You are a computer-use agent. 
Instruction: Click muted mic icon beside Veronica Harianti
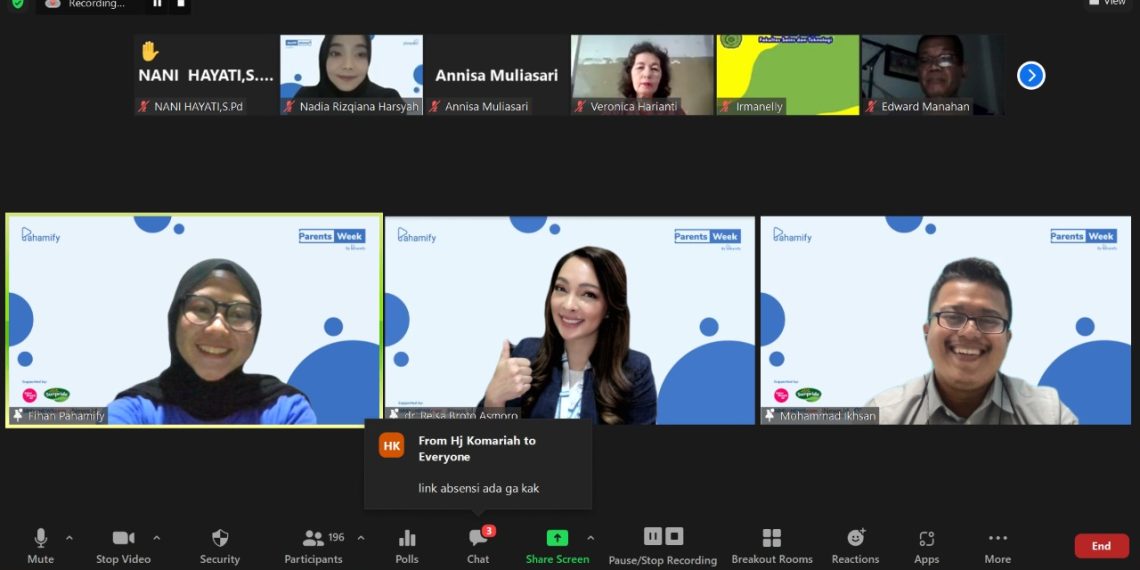coord(580,107)
